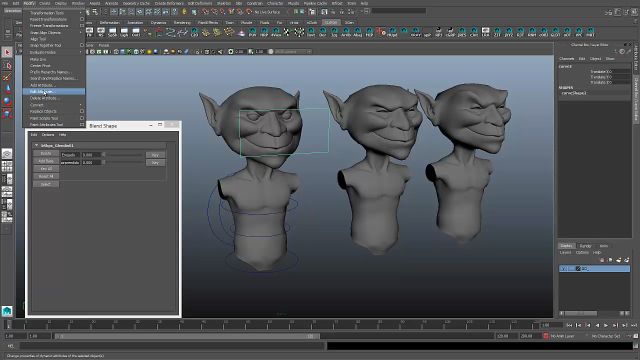Open option box for Paint Scripts Tool
The image size is (640, 360).
[82, 118]
